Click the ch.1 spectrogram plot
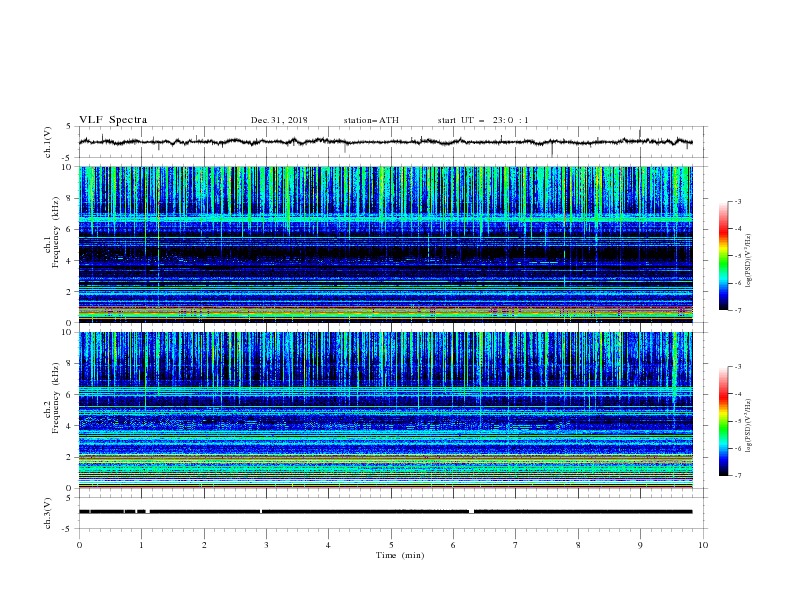 click(x=385, y=244)
